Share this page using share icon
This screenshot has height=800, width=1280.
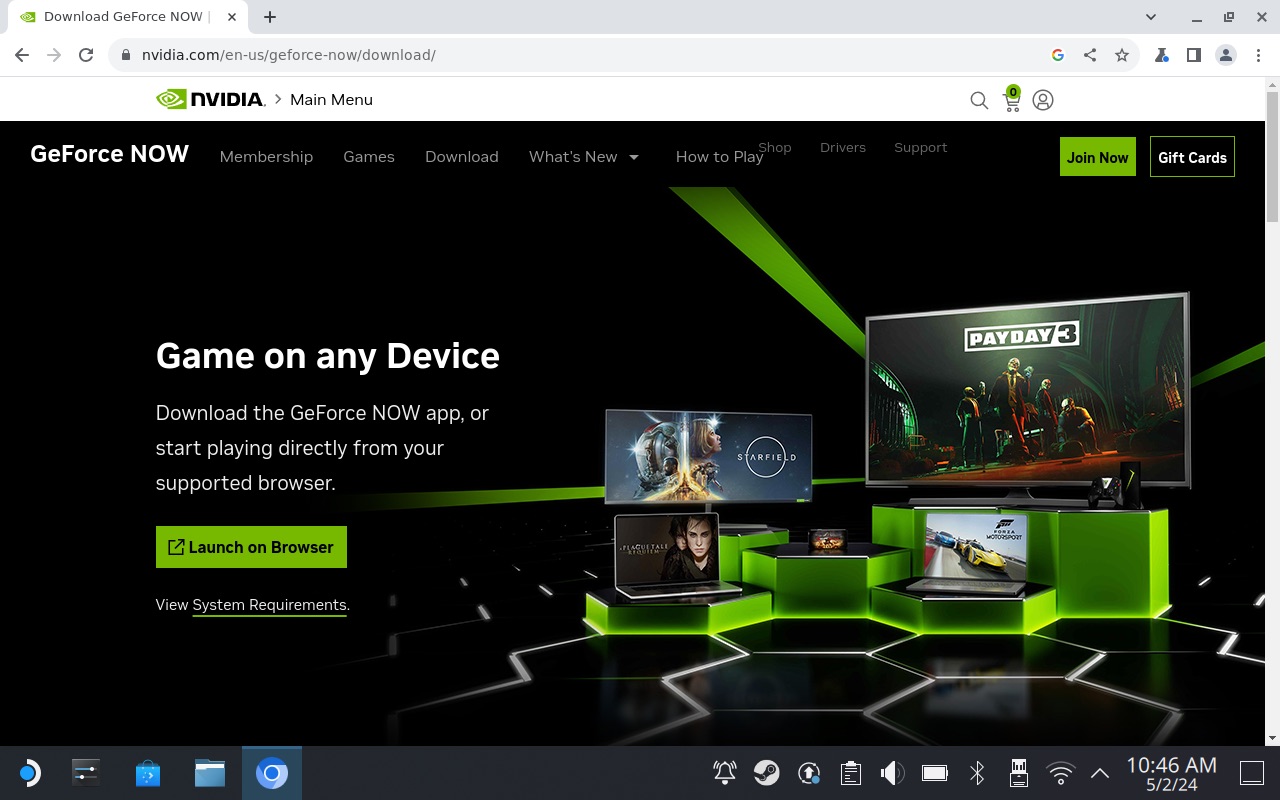point(1090,55)
